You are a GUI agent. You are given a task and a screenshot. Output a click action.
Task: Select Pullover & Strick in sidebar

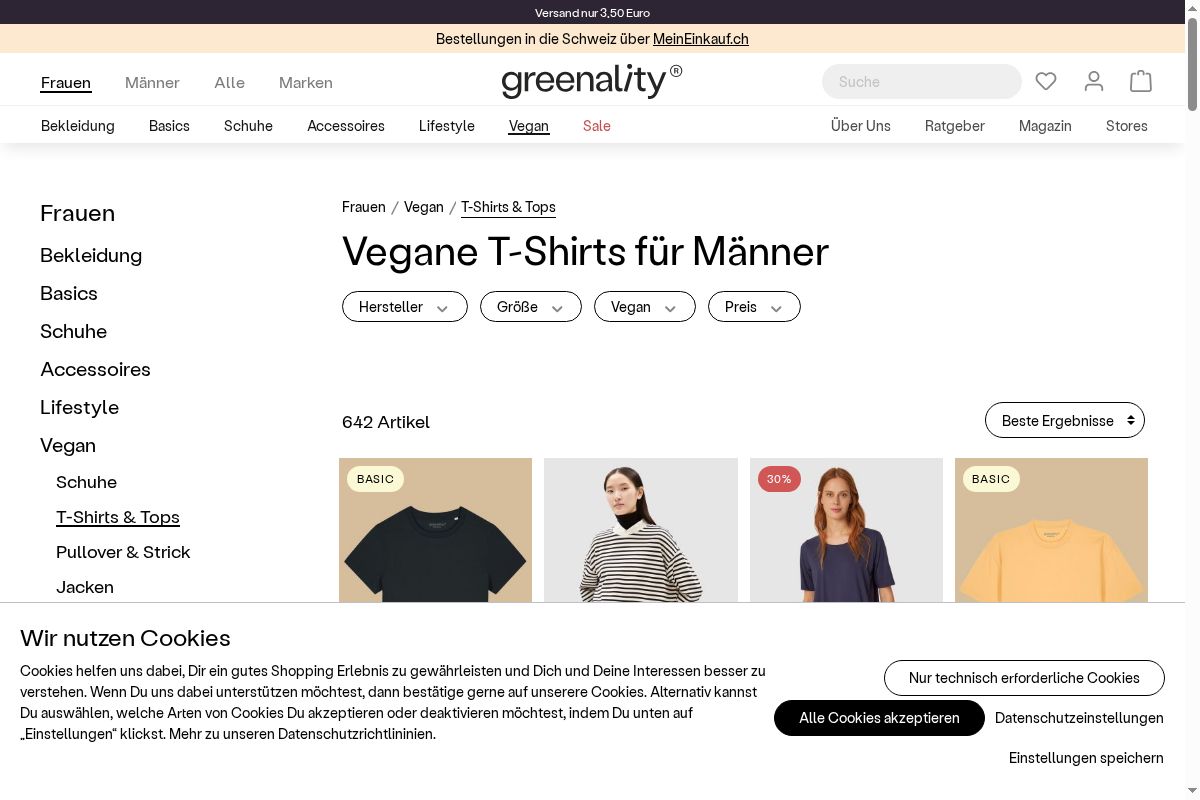(123, 552)
